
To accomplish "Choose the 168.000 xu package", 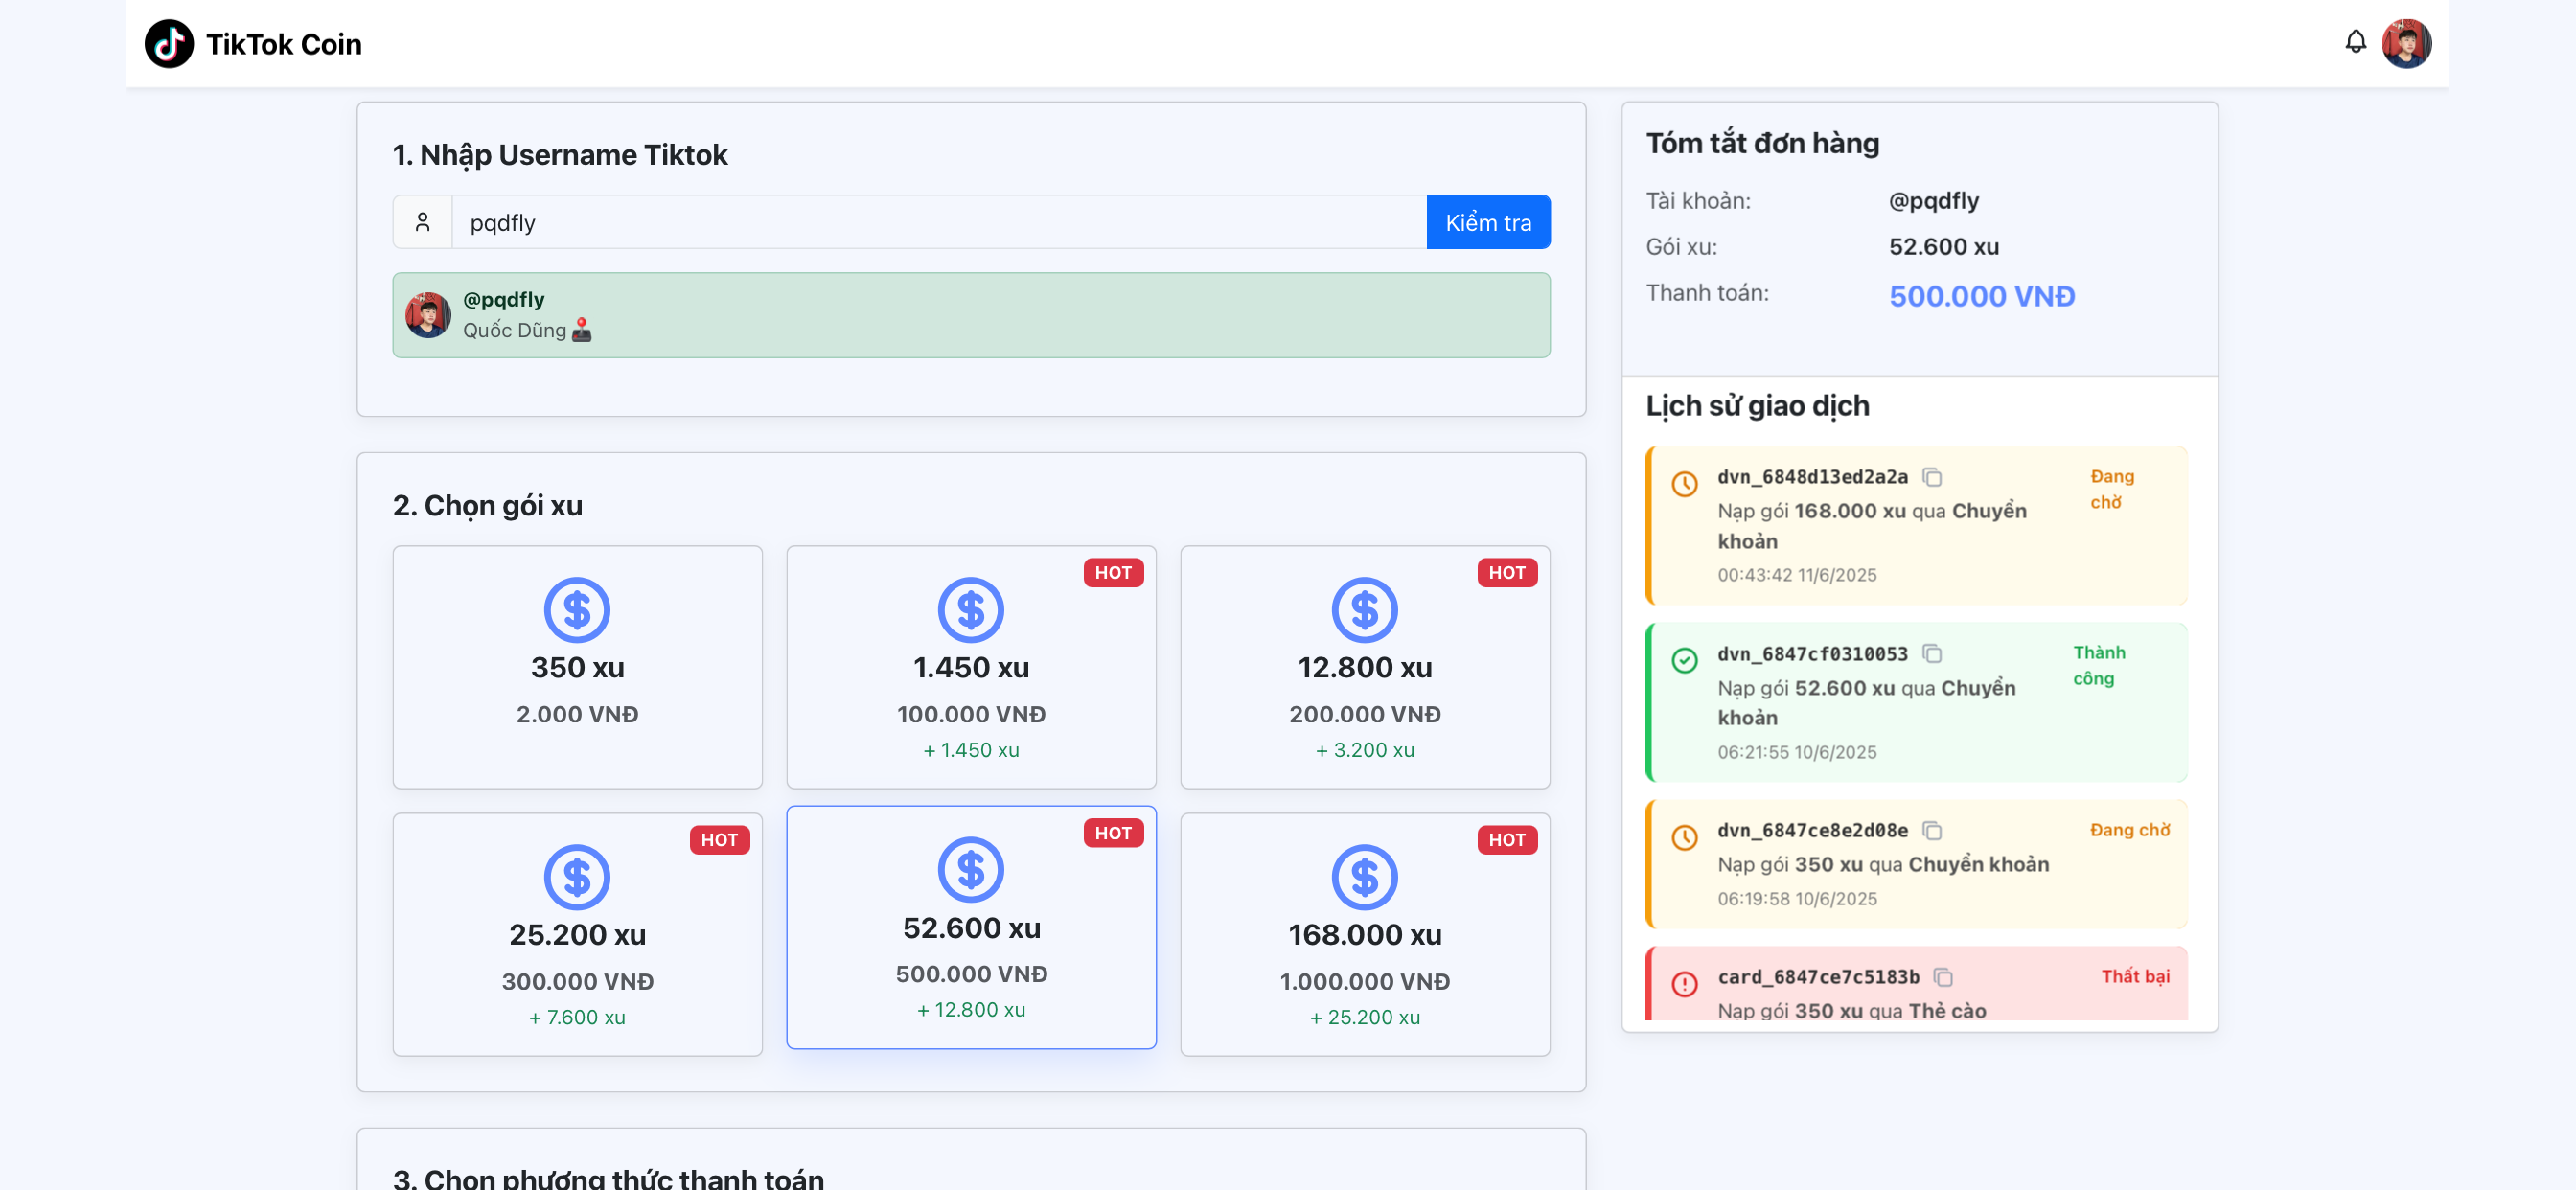I will tap(1364, 933).
